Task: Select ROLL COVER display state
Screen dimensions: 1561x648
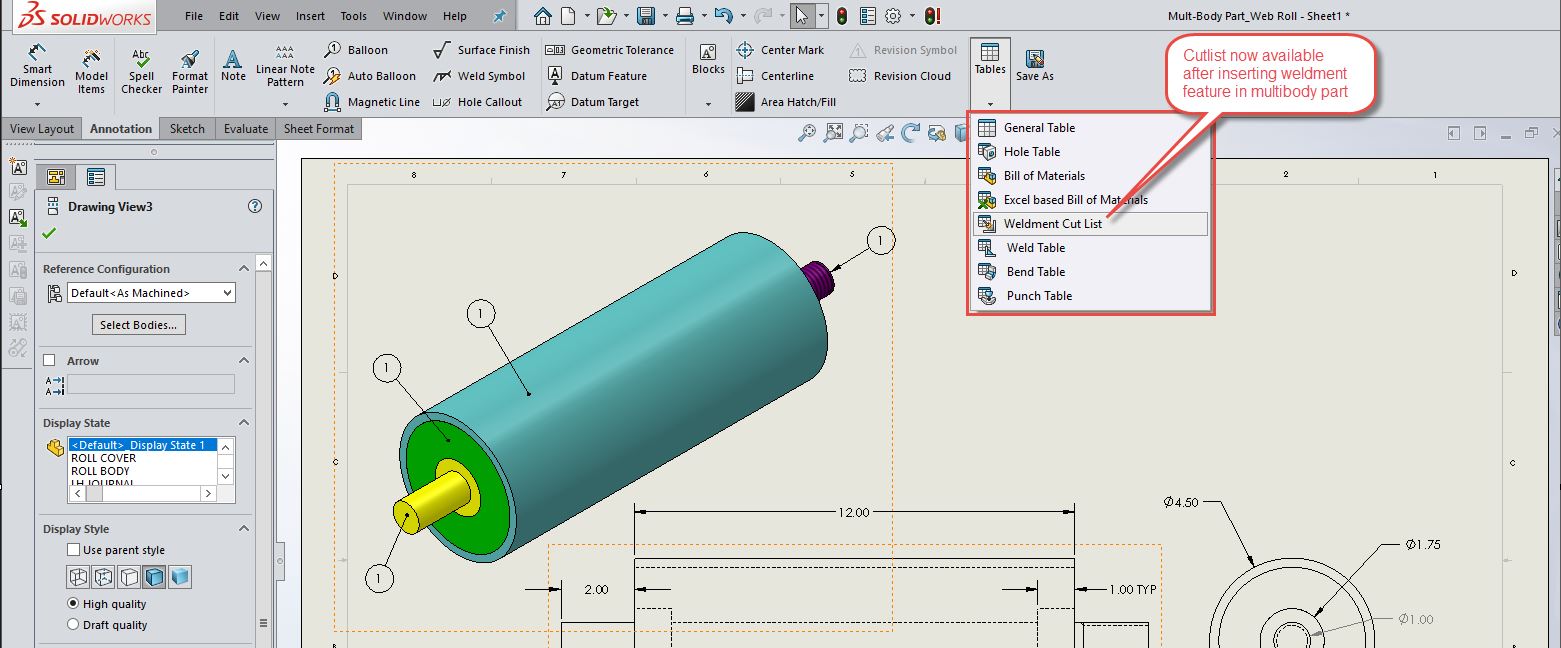Action: tap(104, 458)
